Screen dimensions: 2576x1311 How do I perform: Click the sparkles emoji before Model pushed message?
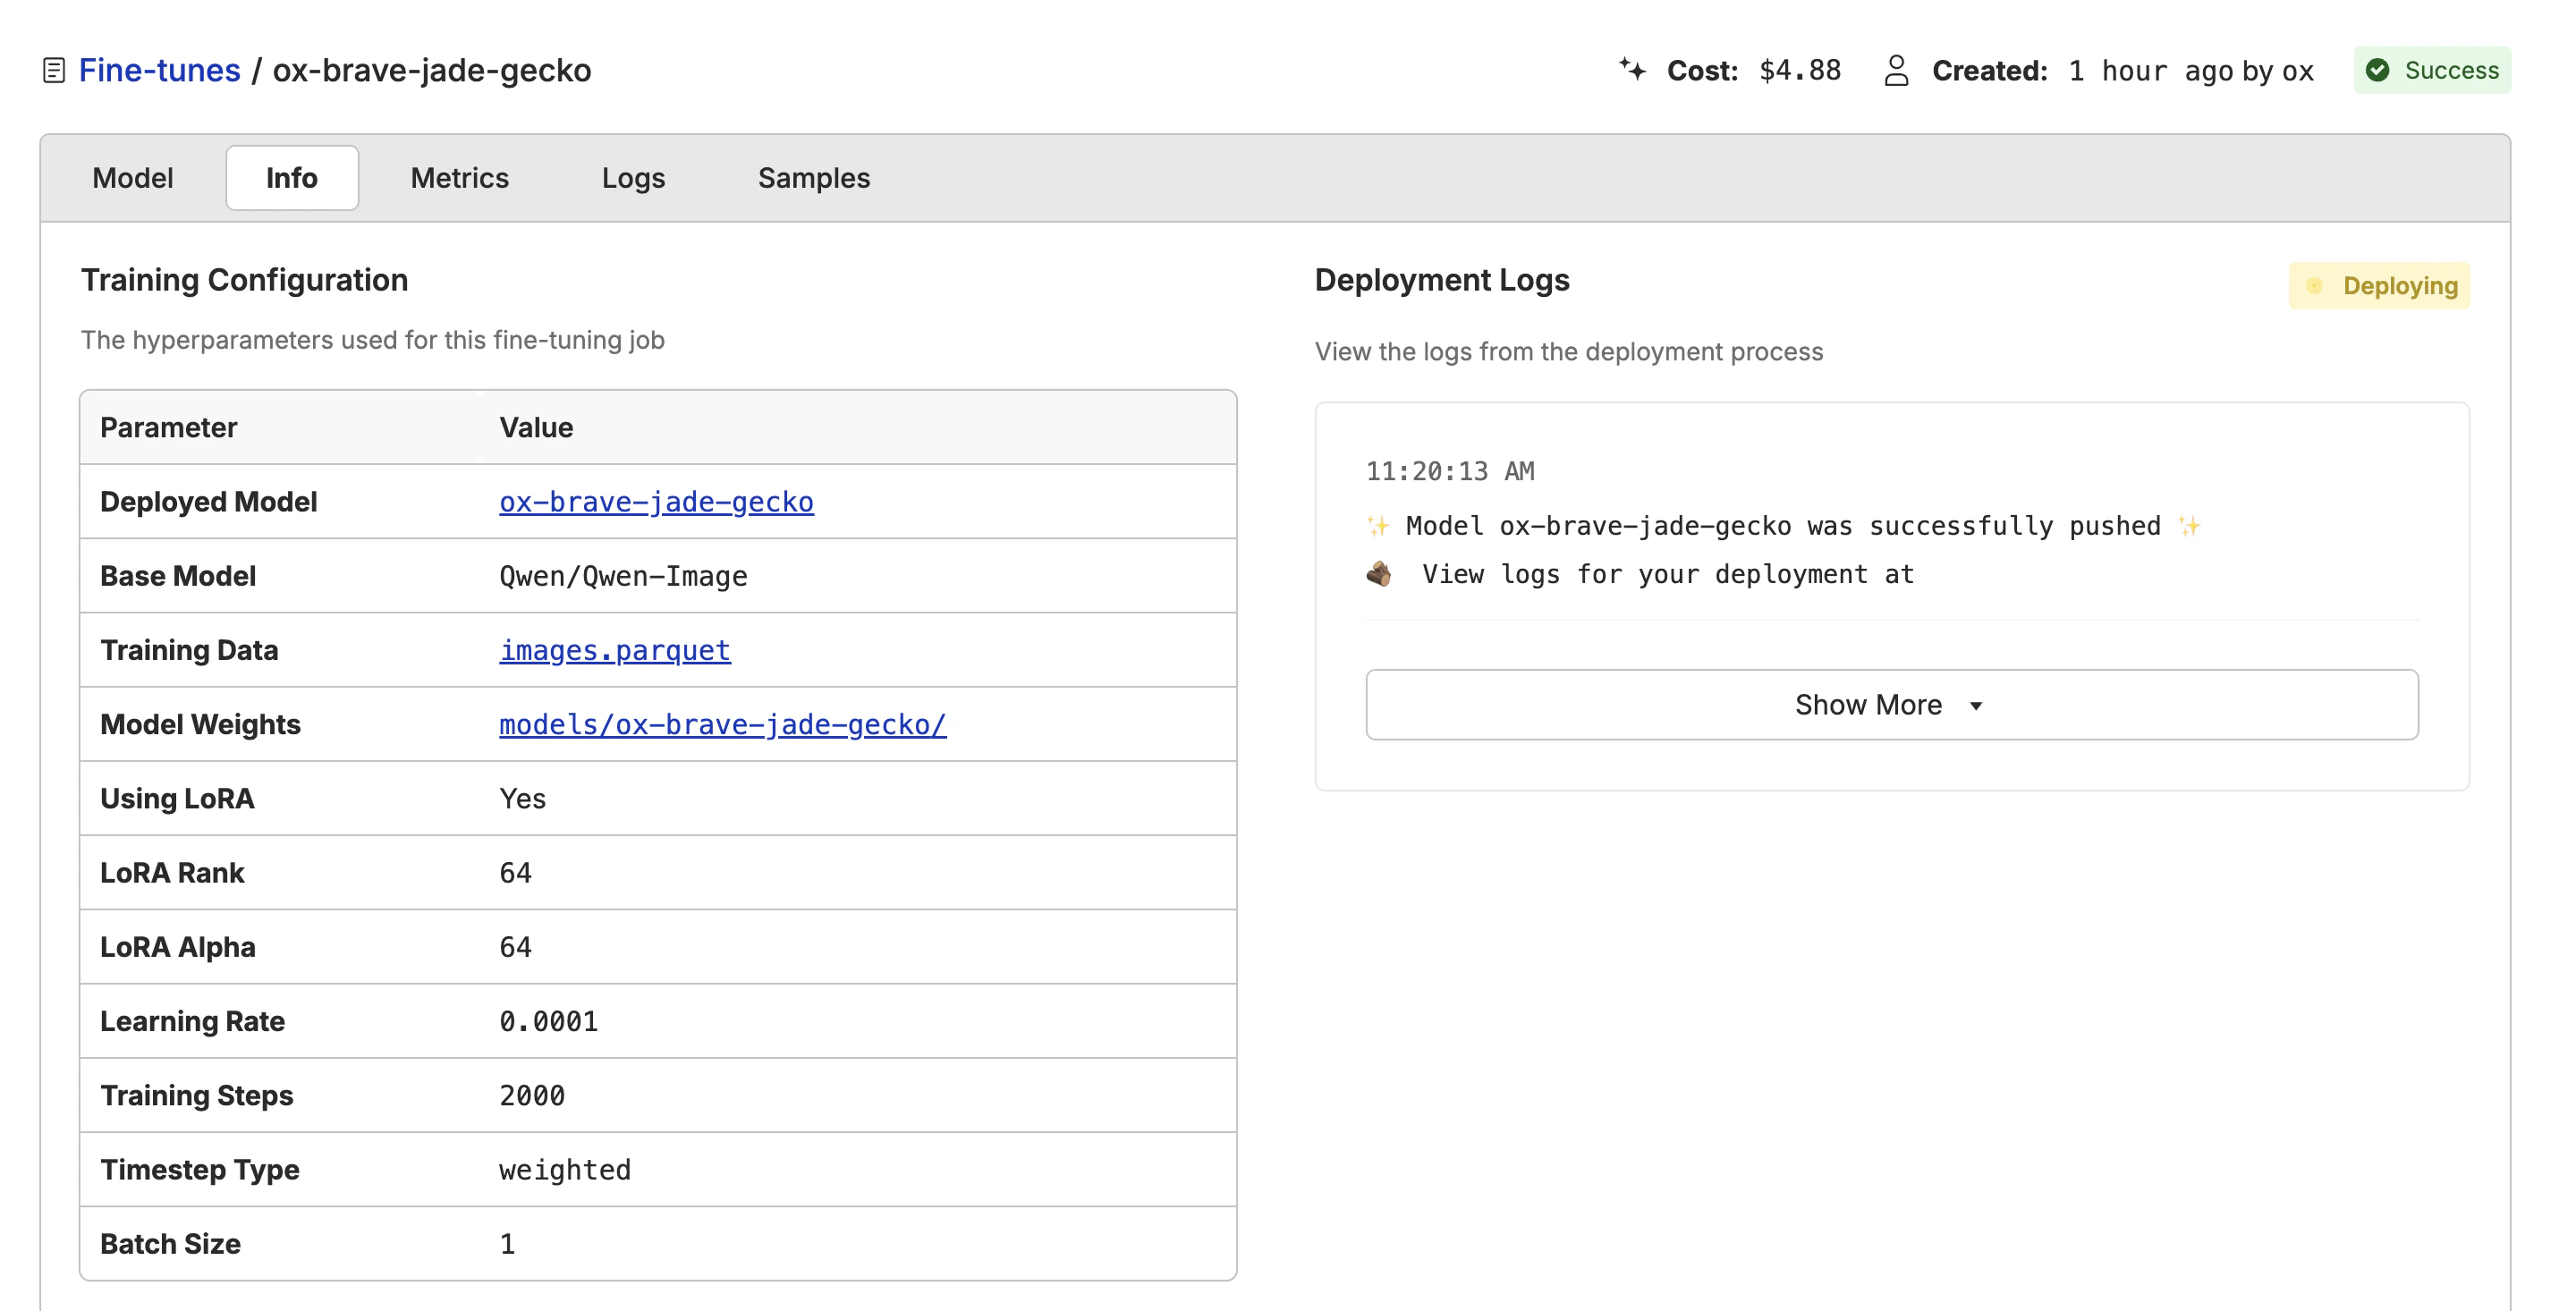point(1378,526)
